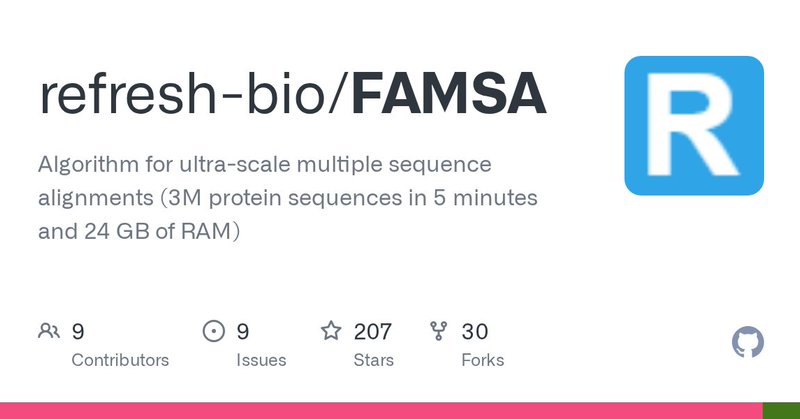This screenshot has height=419, width=800.
Task: Click the "Stars" label
Action: [373, 360]
